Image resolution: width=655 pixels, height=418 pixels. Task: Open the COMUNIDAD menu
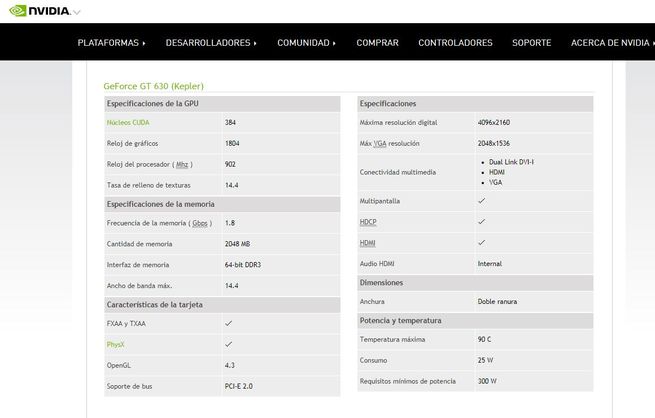click(x=306, y=43)
